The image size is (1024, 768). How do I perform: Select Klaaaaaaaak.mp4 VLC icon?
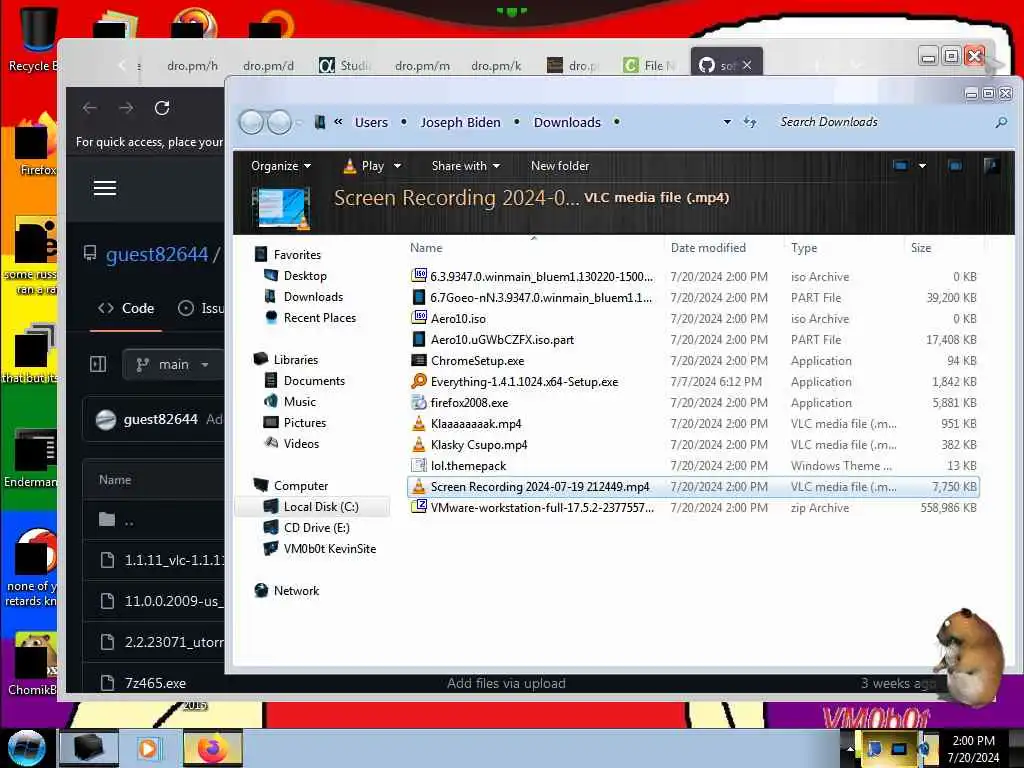[419, 423]
